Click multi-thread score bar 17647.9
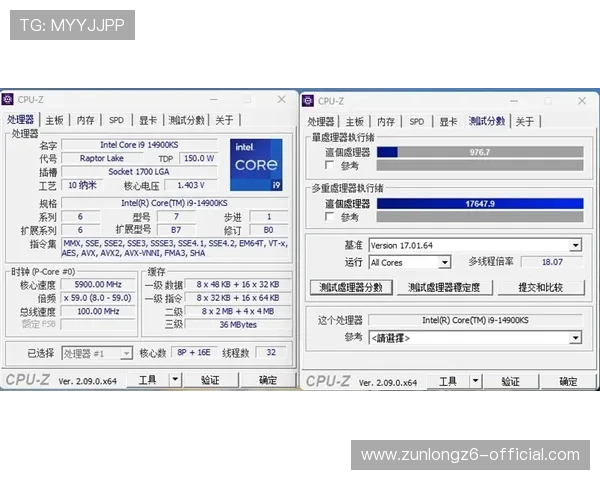This screenshot has height=480, width=600. pyautogui.click(x=480, y=204)
